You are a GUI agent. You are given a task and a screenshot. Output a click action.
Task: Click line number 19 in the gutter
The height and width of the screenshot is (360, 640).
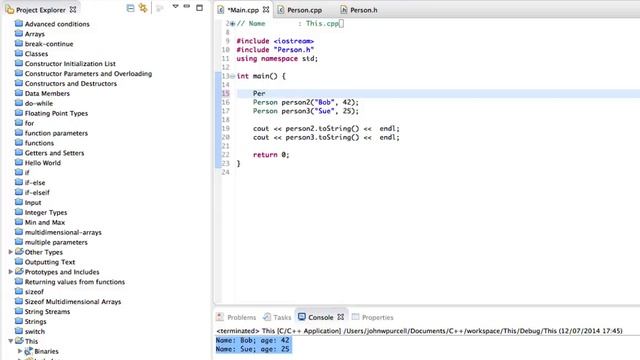pyautogui.click(x=225, y=128)
